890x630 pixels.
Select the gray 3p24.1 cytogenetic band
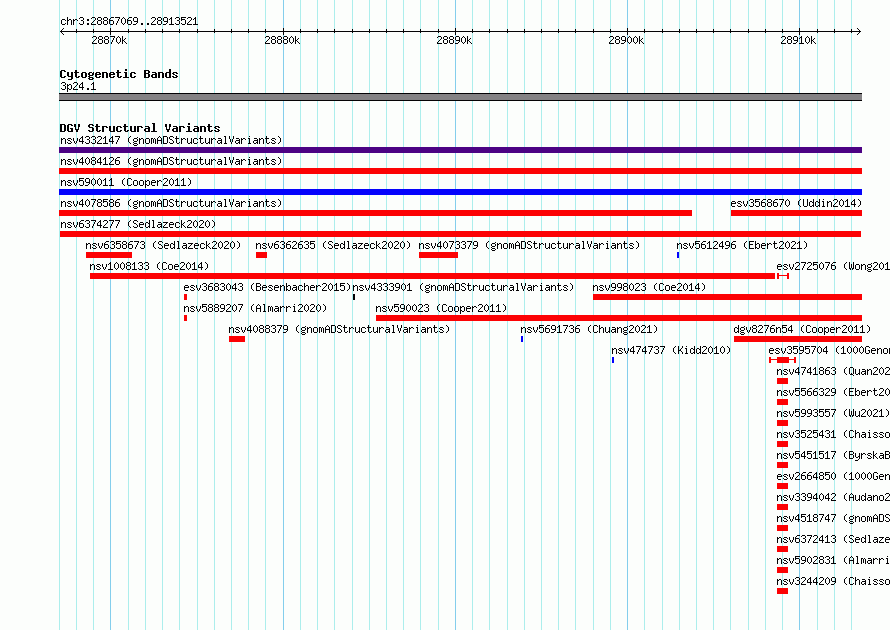point(460,97)
